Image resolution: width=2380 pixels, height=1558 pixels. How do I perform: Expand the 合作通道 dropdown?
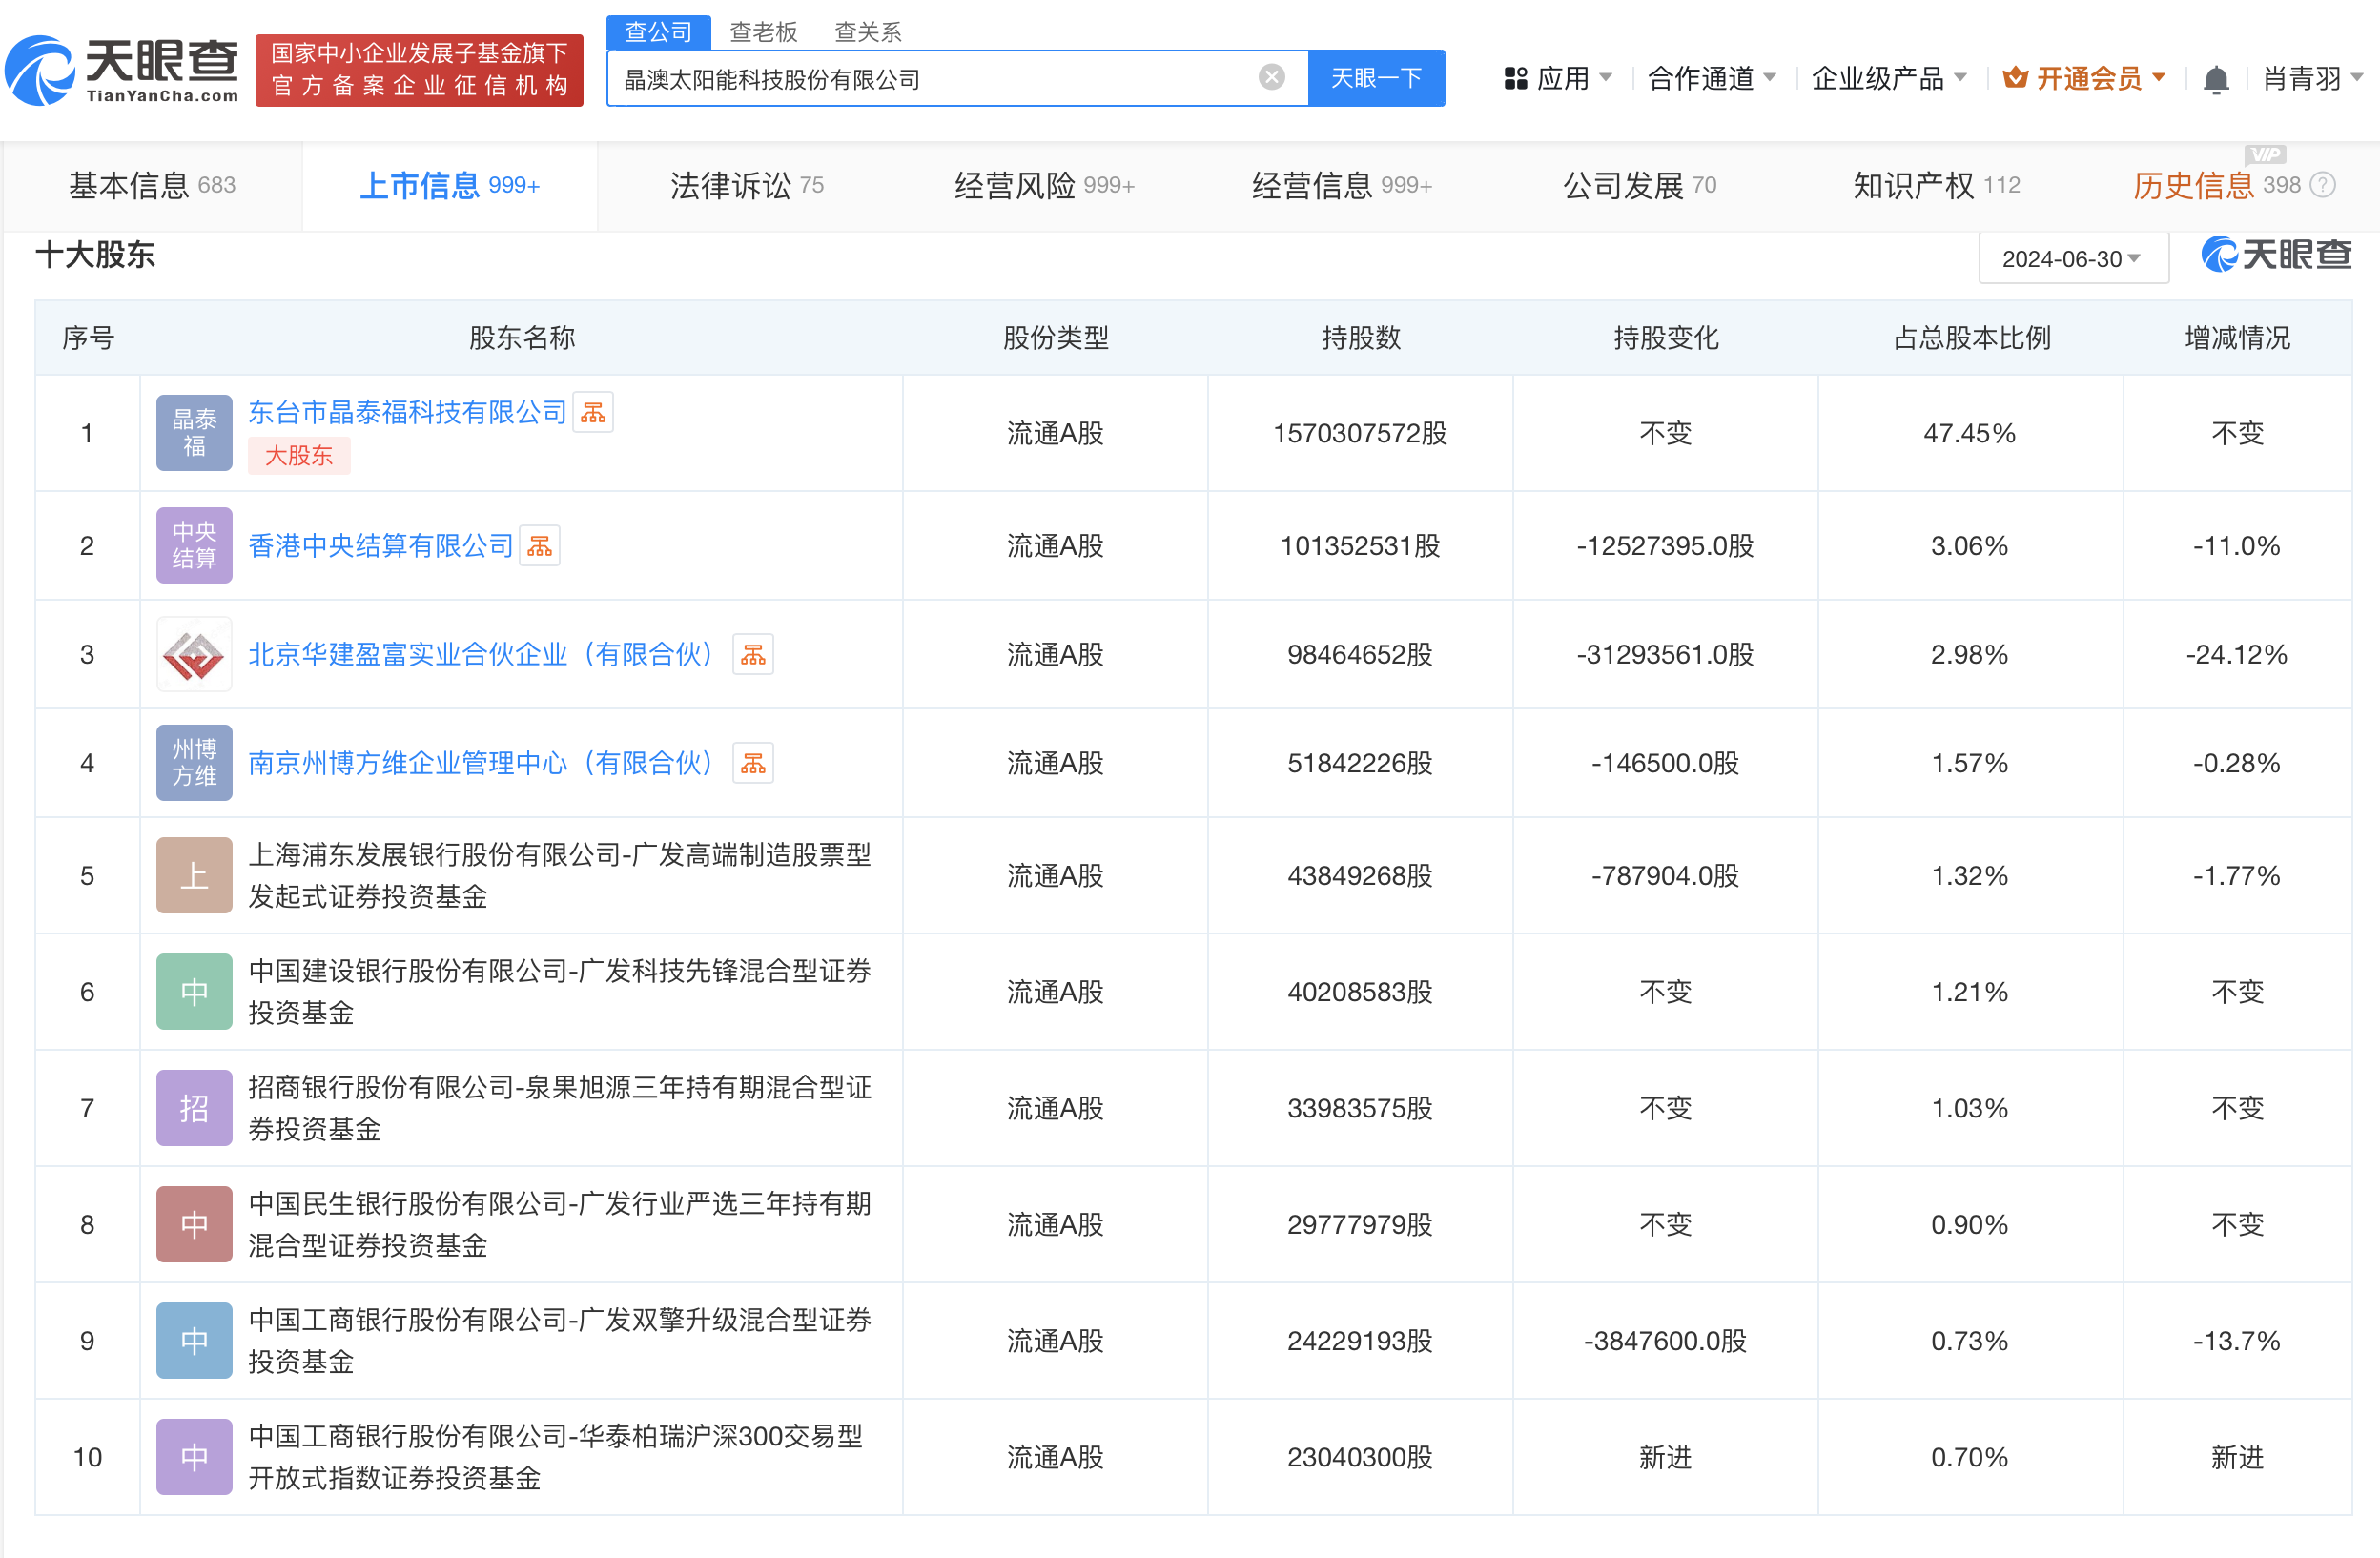pyautogui.click(x=1711, y=78)
